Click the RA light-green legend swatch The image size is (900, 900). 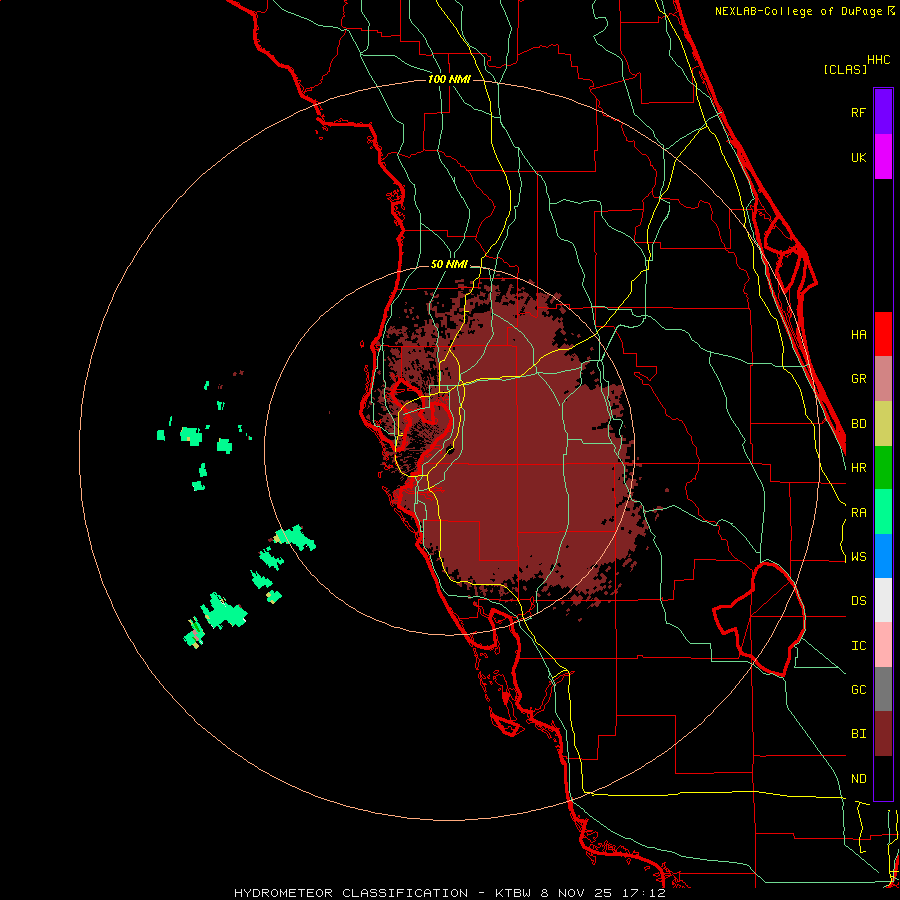coord(883,512)
